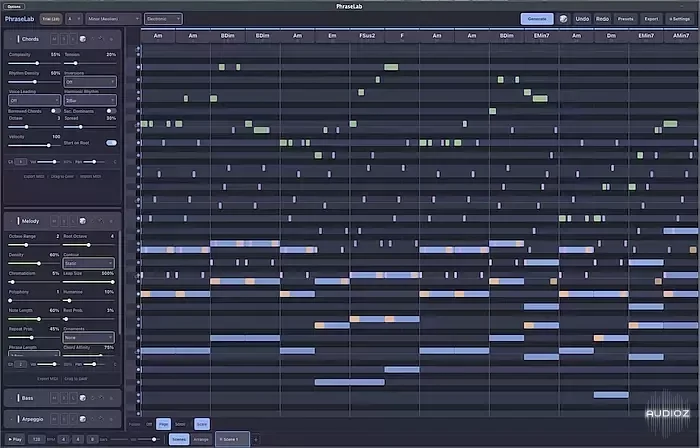Open Settings in the top bar
This screenshot has width=700, height=448.
680,19
